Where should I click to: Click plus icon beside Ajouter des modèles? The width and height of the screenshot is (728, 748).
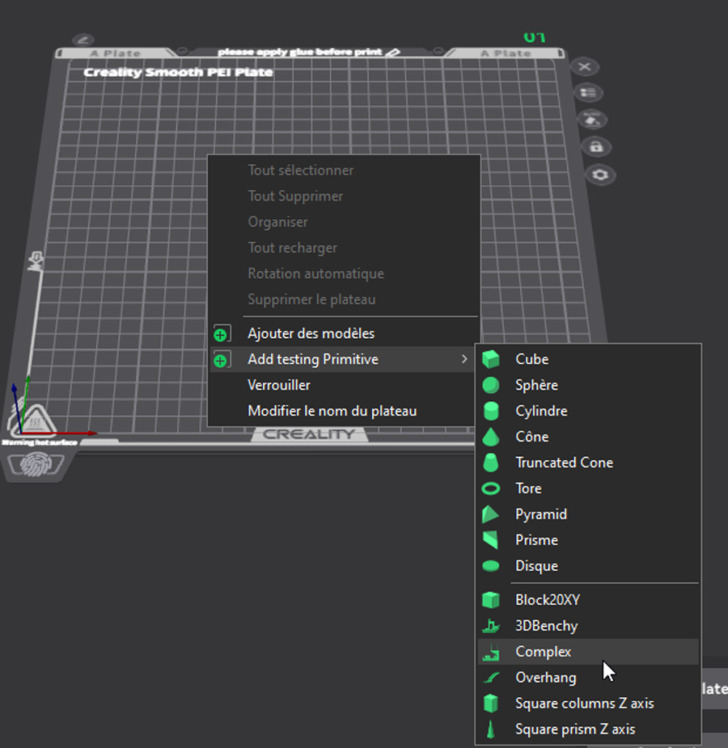click(221, 334)
